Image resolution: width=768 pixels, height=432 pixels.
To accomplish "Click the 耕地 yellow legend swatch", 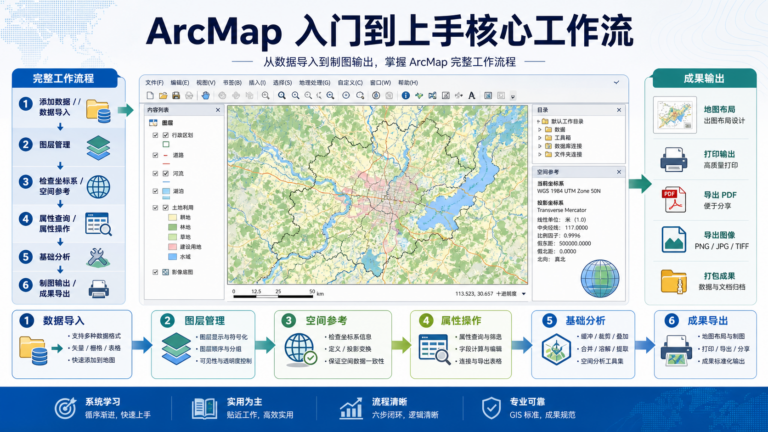I will click(x=172, y=217).
